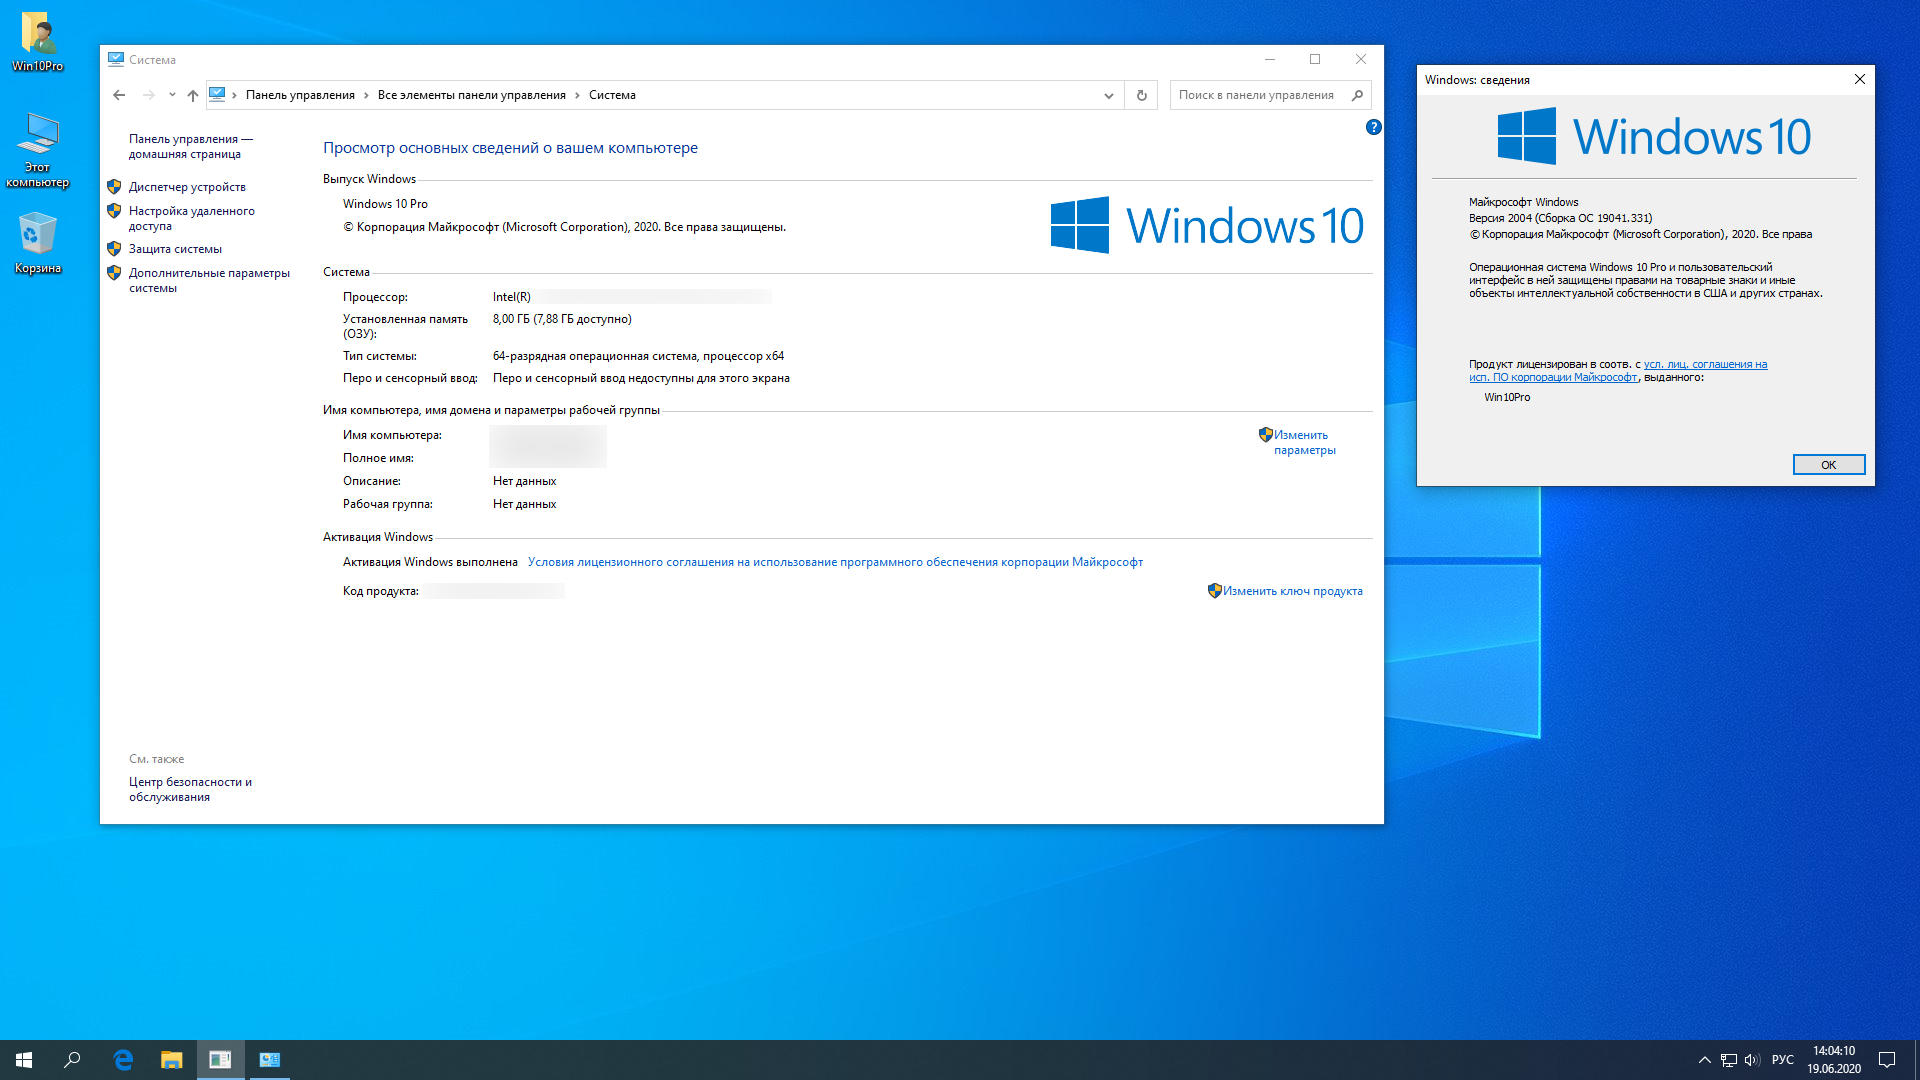Click shield icon beside Дополнительные параметры системы

pyautogui.click(x=114, y=272)
